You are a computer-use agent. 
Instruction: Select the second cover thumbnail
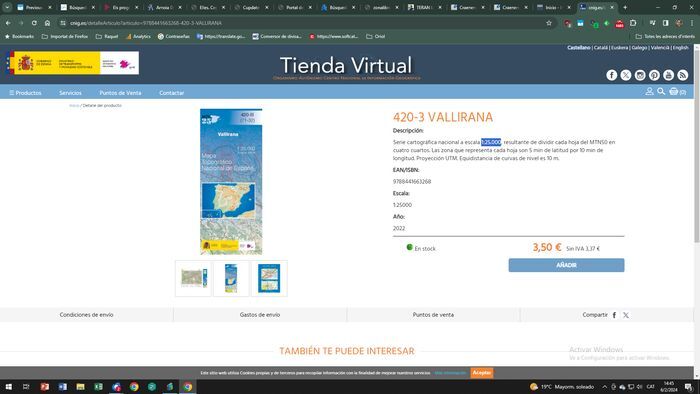click(231, 278)
